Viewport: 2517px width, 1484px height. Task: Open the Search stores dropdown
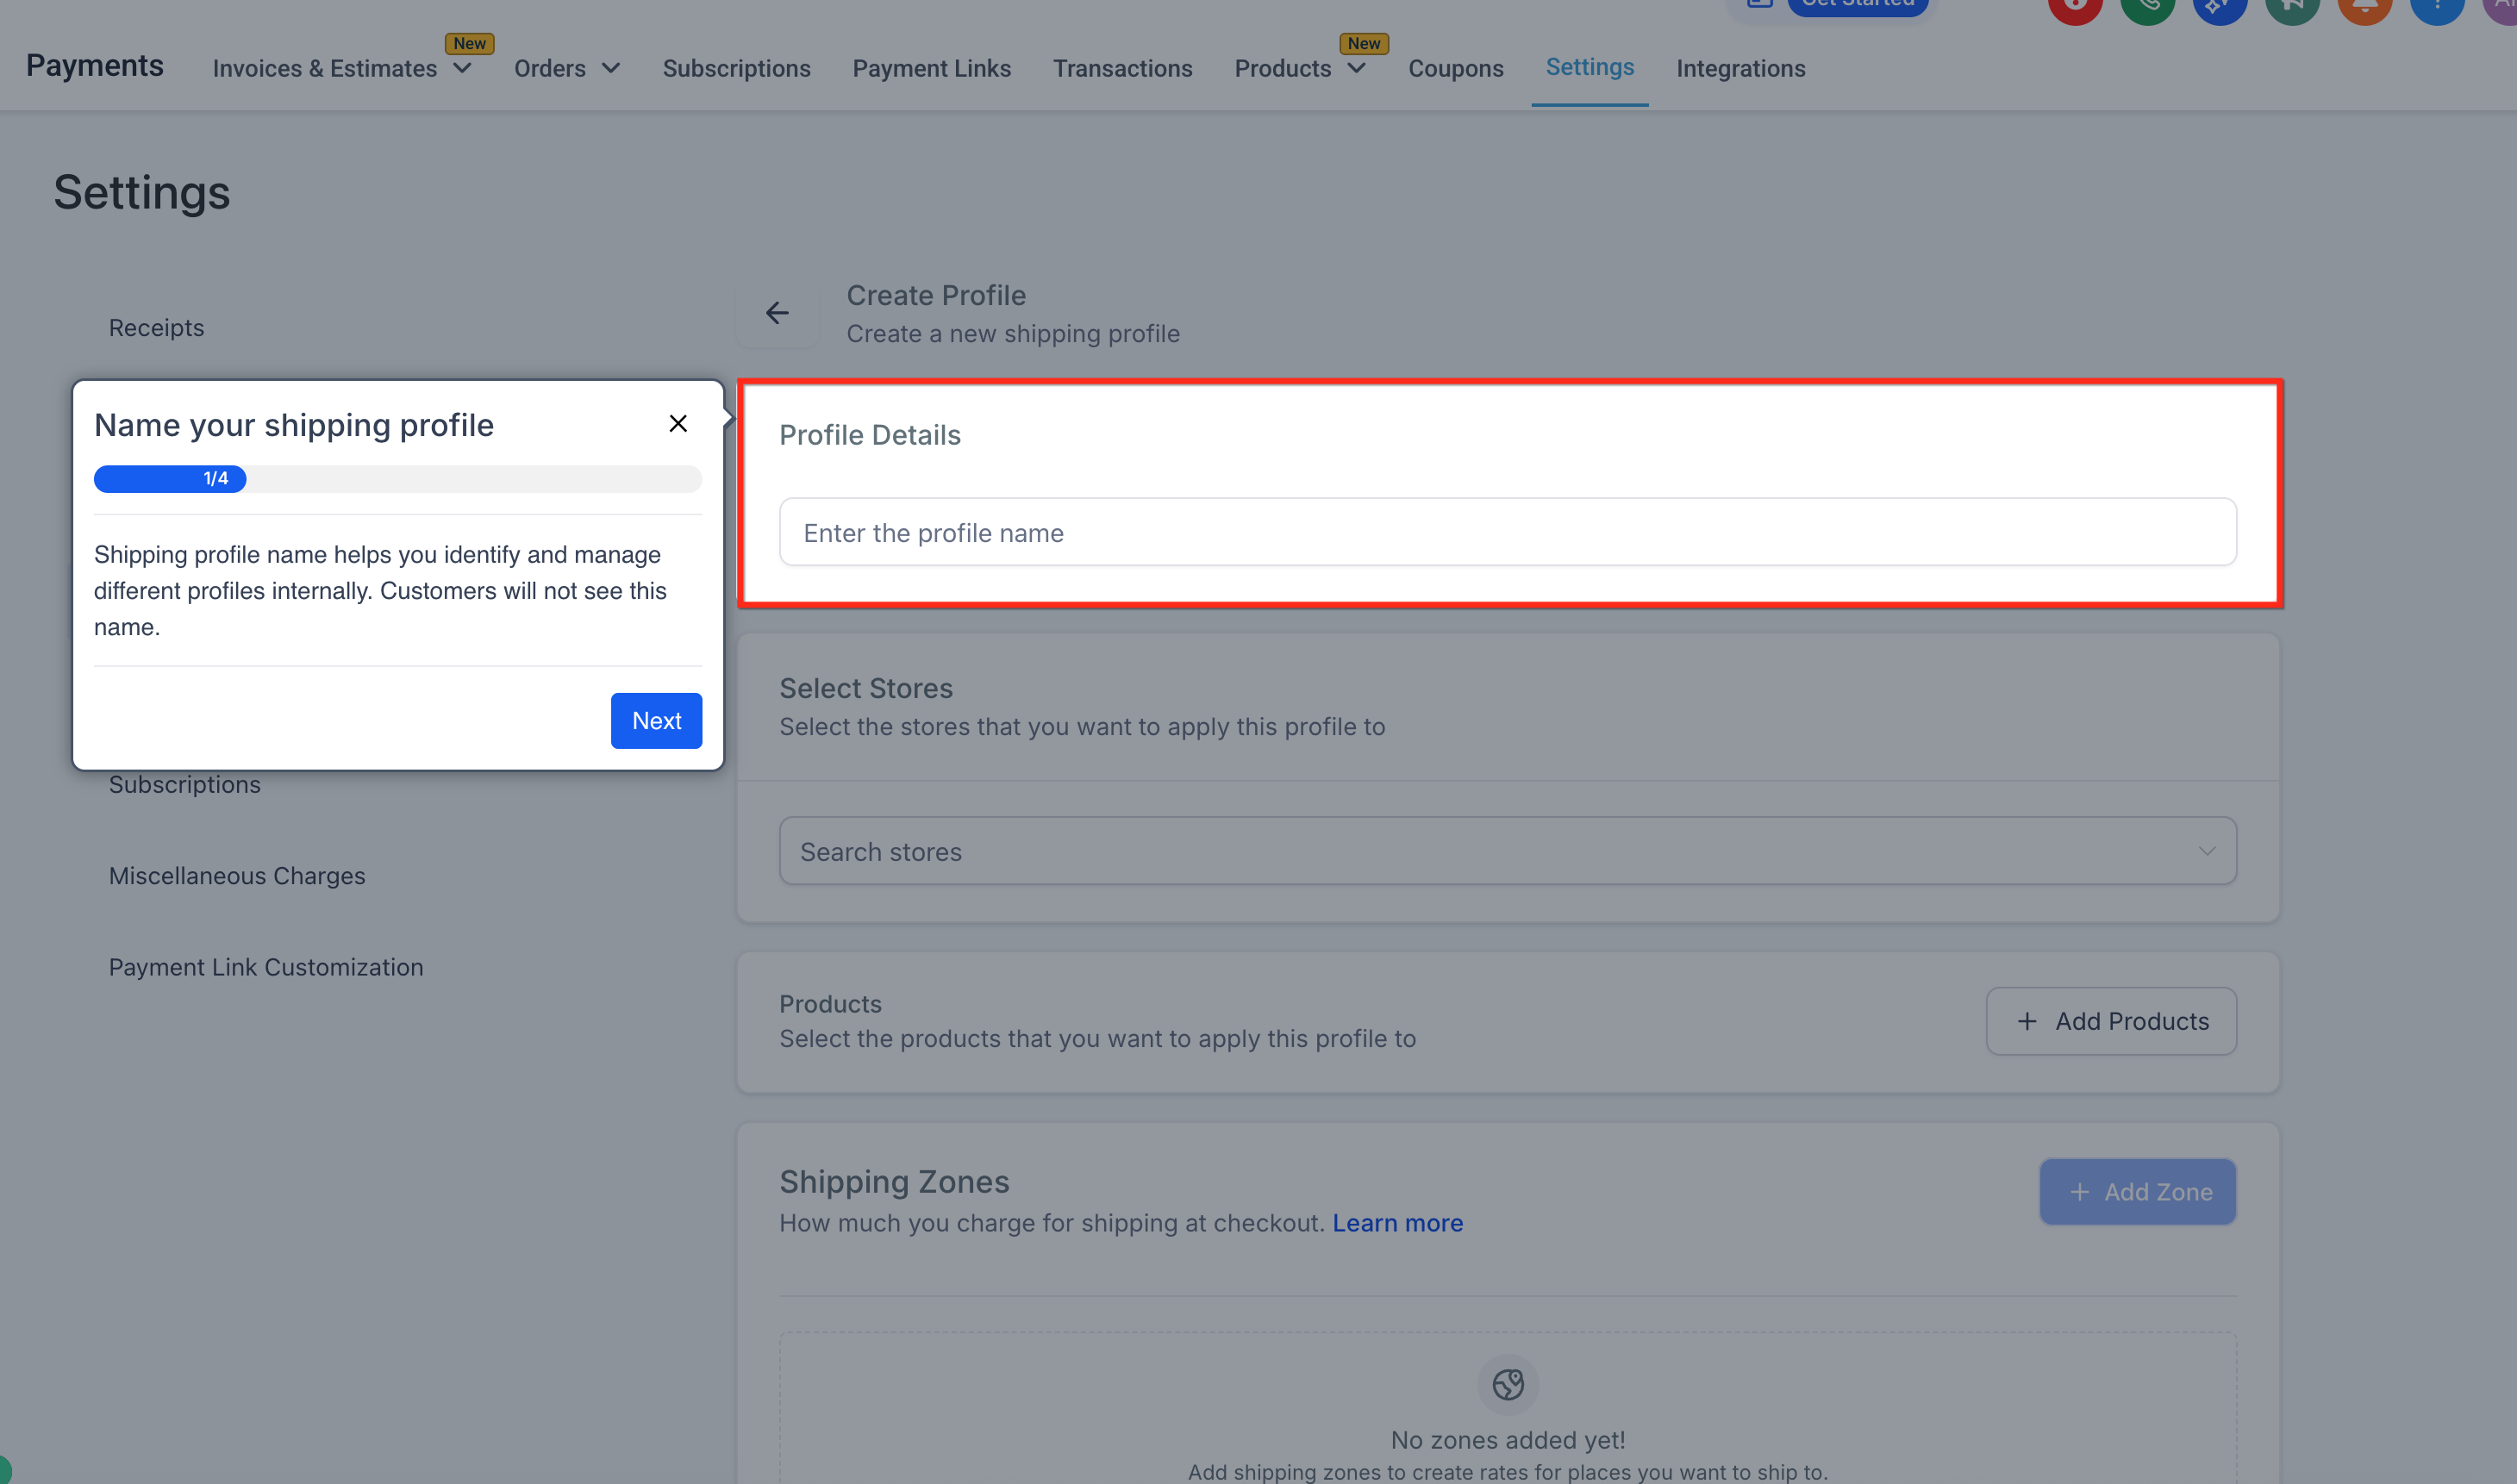[1507, 851]
